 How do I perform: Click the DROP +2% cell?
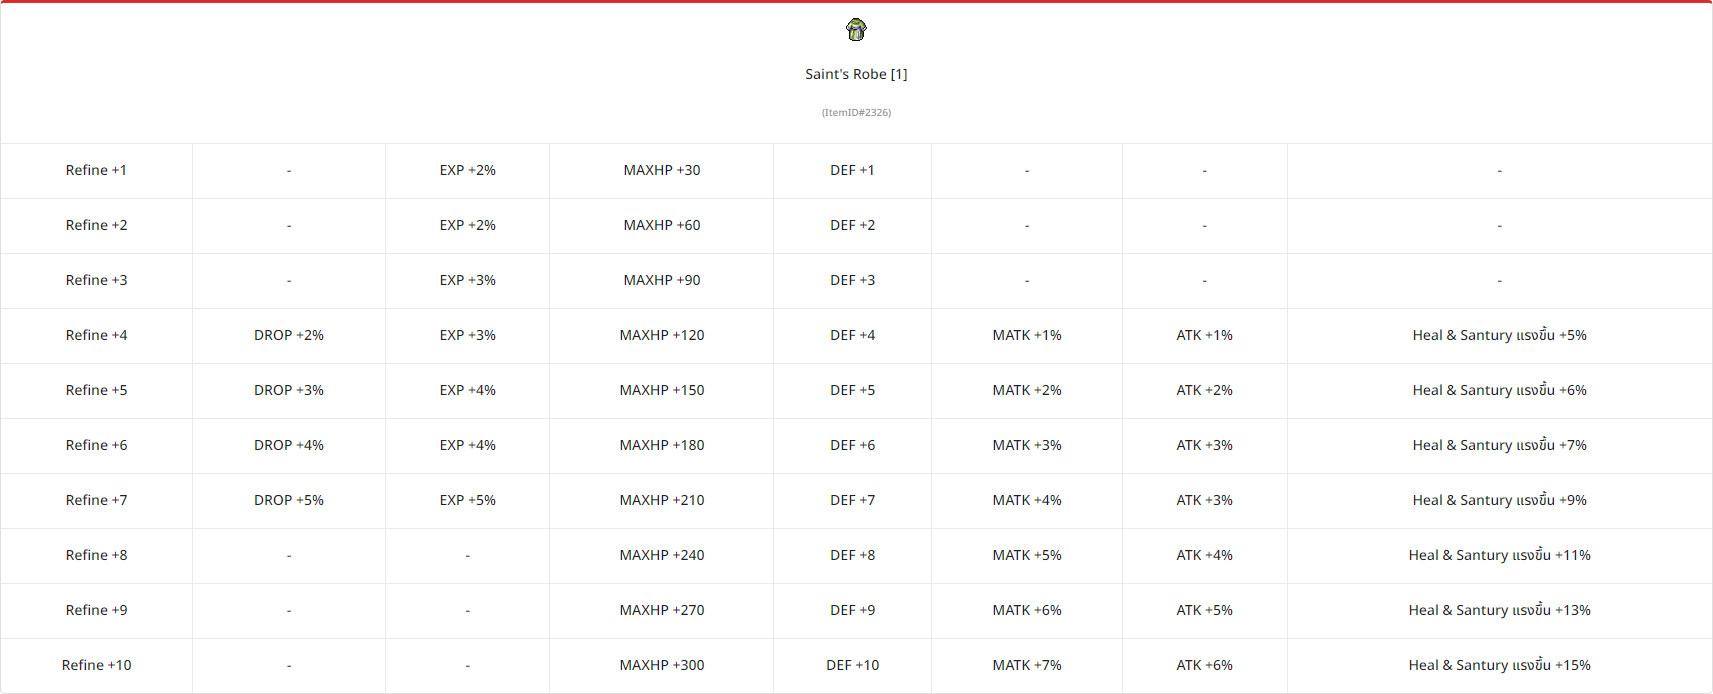point(289,336)
